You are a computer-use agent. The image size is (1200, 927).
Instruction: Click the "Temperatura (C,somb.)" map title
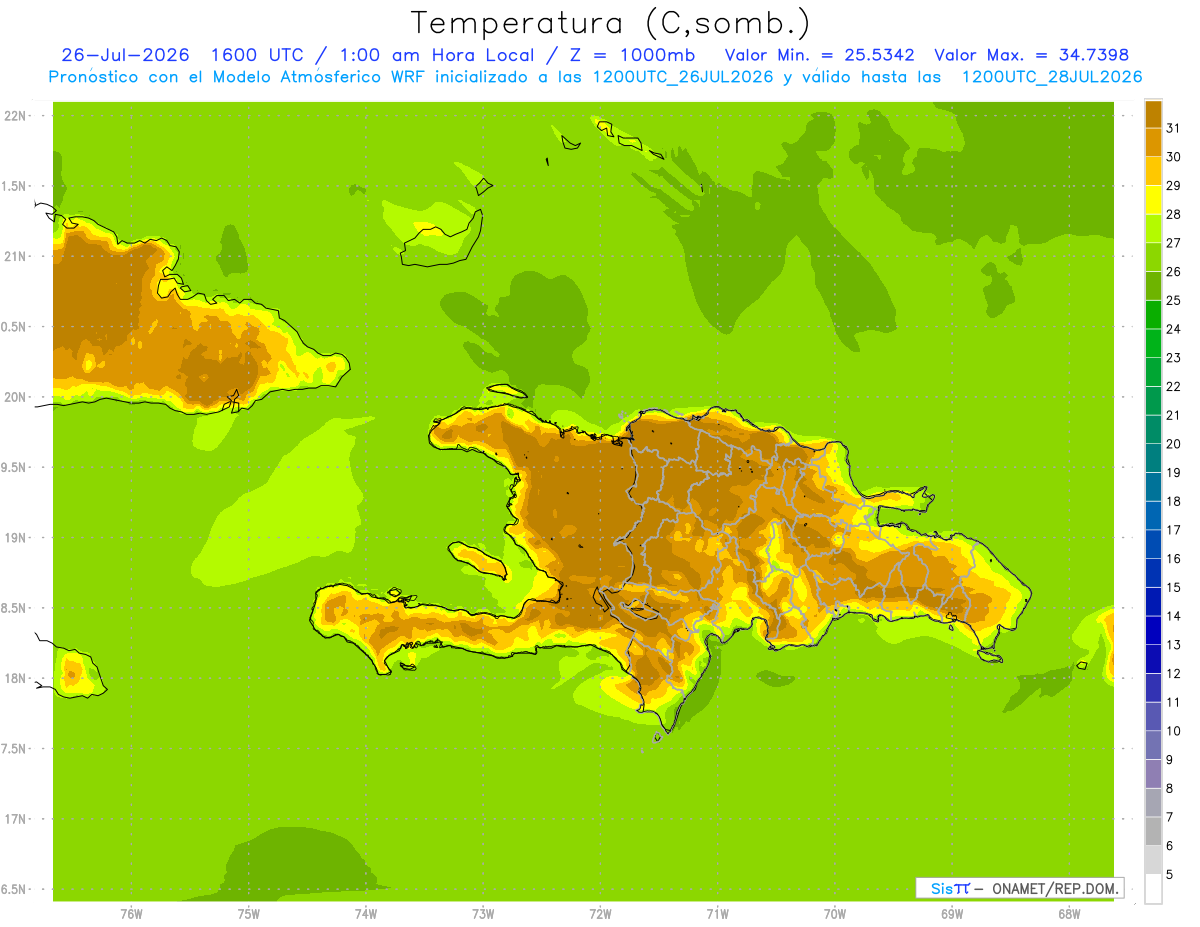pyautogui.click(x=611, y=23)
